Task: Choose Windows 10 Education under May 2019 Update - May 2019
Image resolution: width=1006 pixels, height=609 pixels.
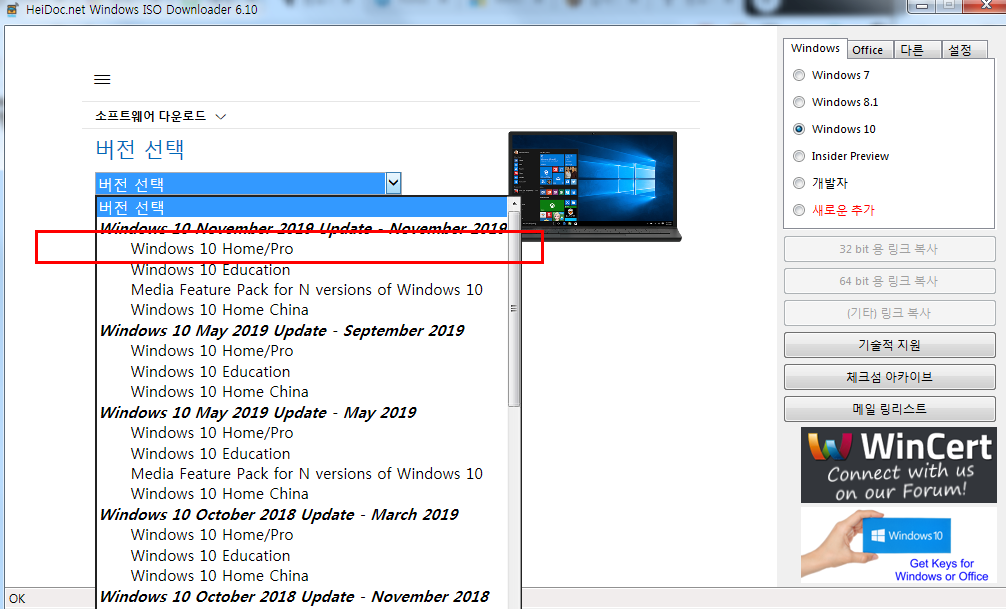Action: pyautogui.click(x=302, y=454)
